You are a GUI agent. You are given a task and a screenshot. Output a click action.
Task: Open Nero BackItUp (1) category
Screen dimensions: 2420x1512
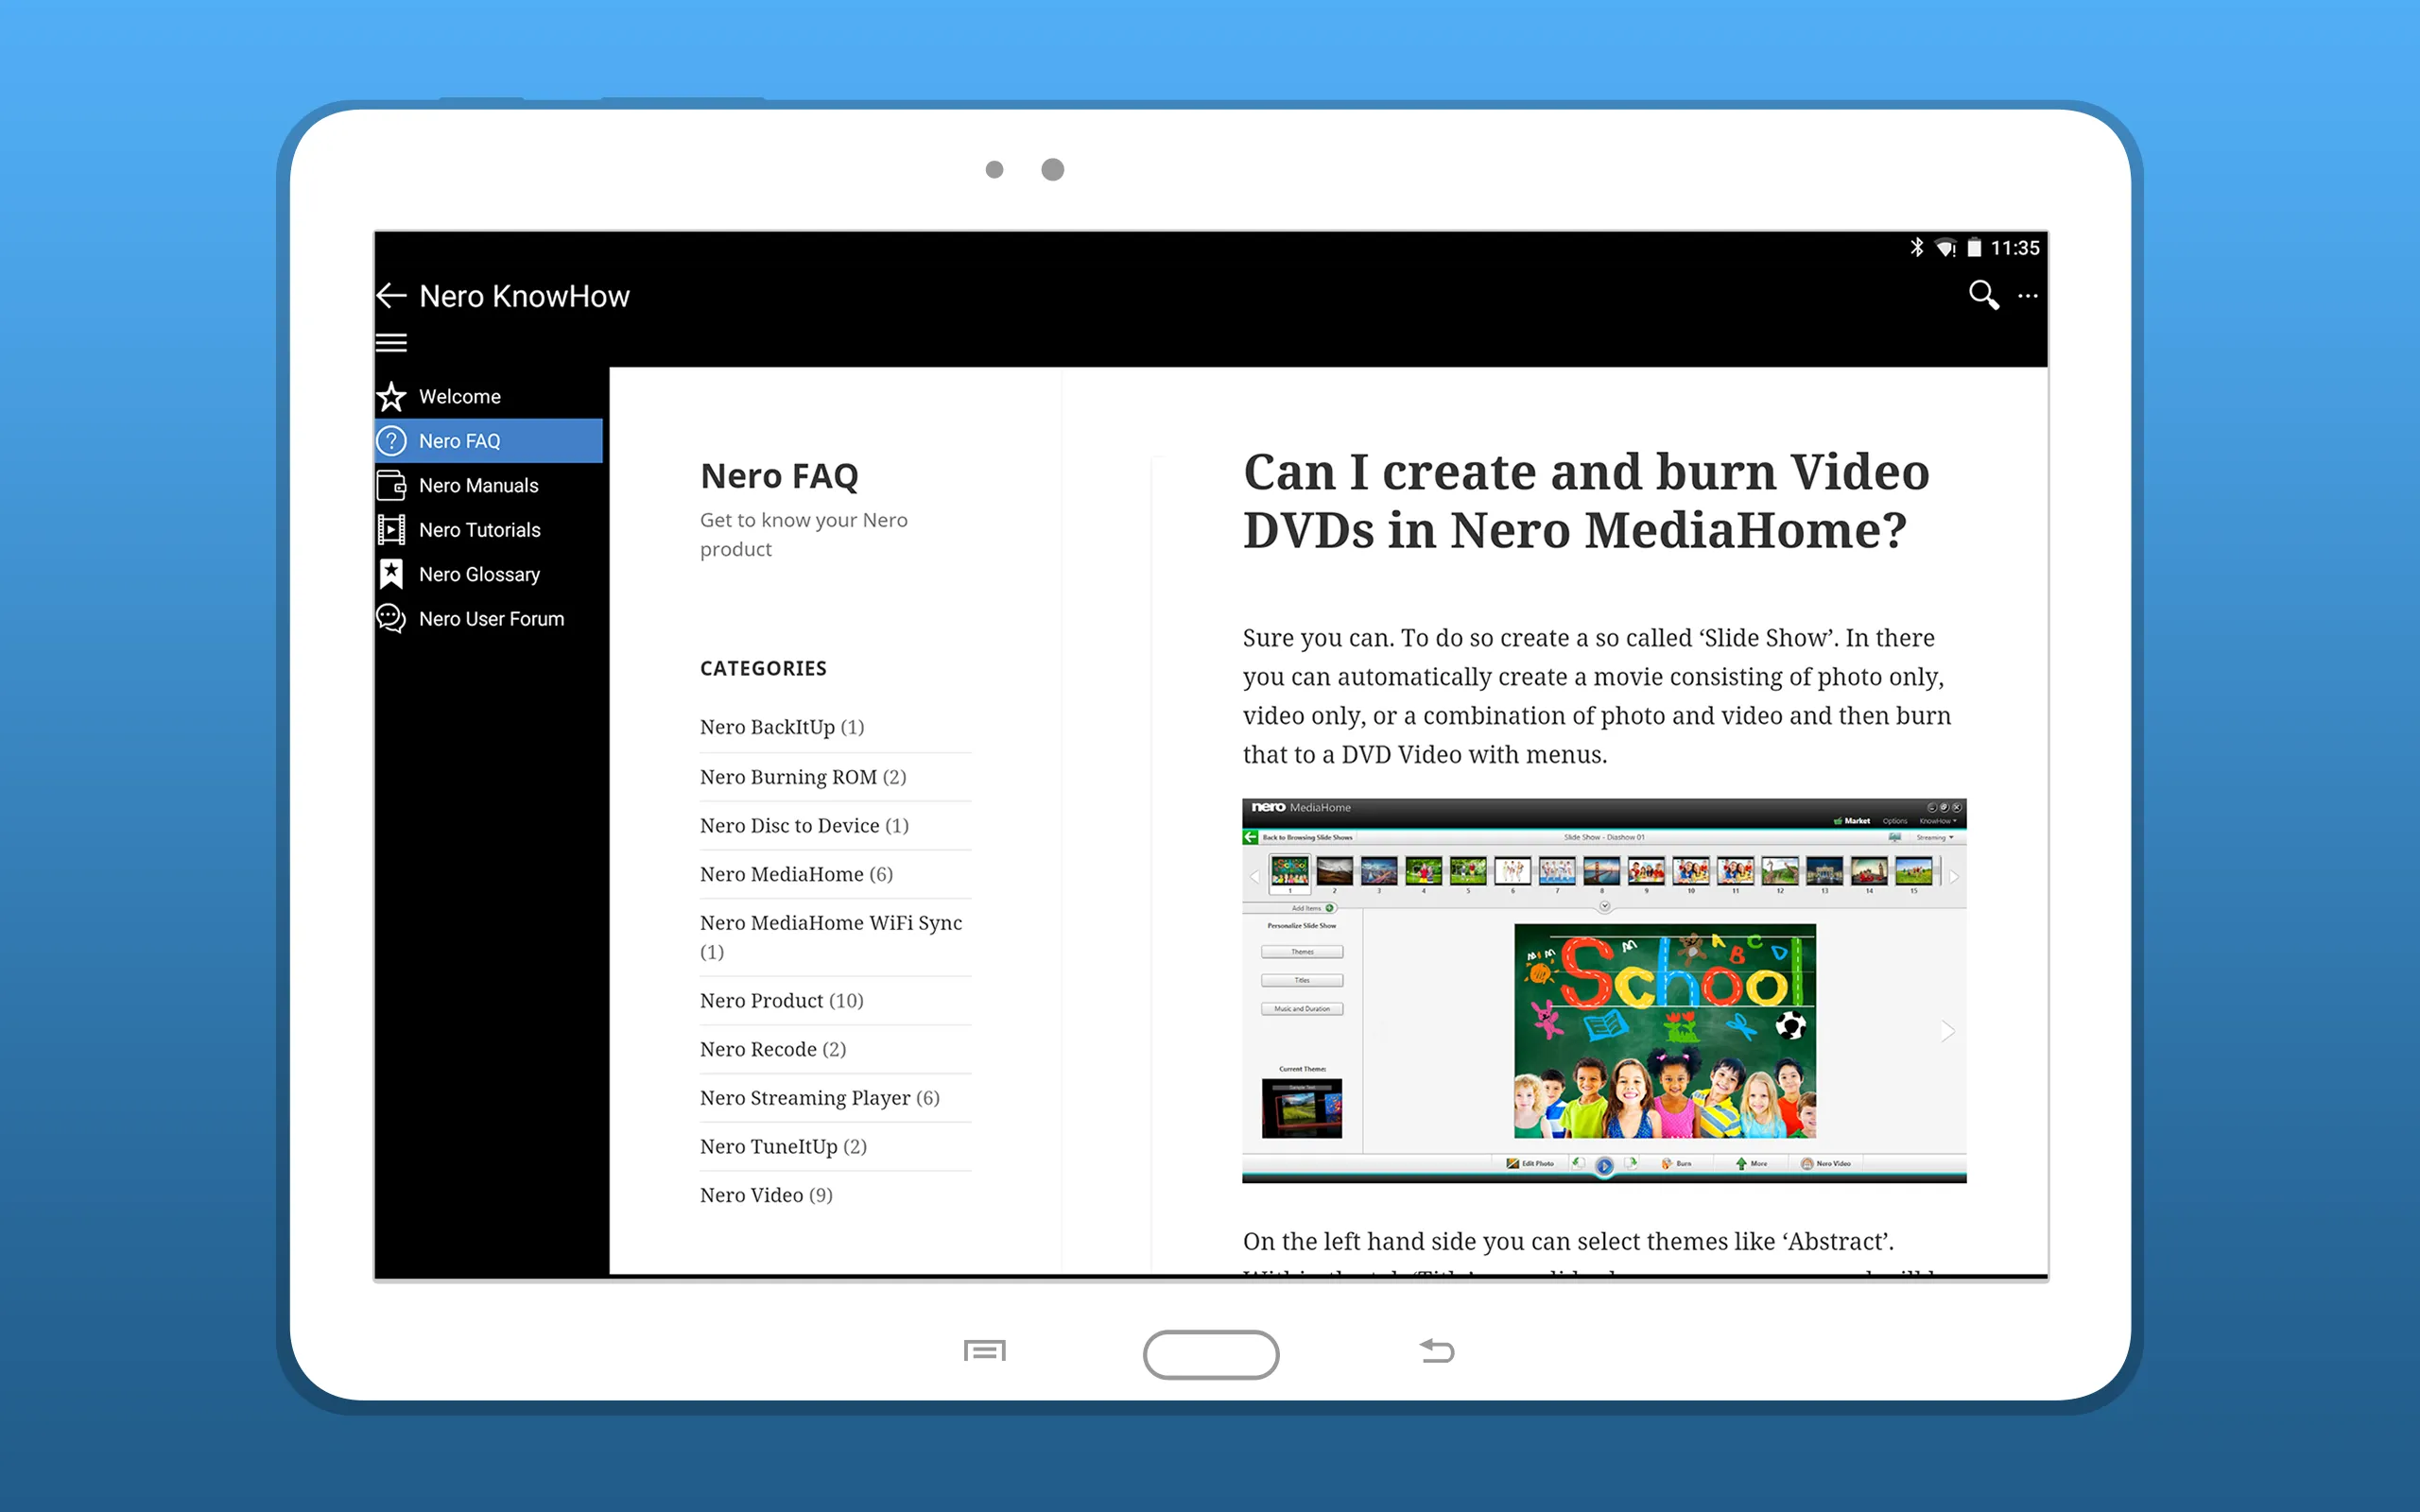767,725
